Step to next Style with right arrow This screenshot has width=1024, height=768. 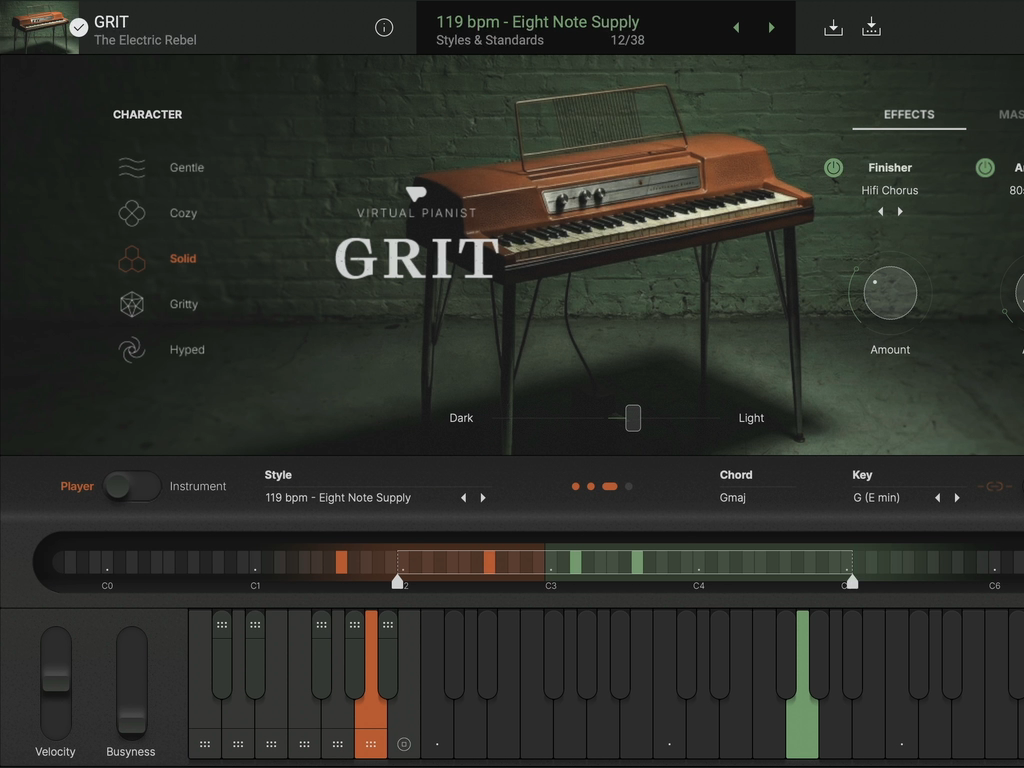pos(483,498)
